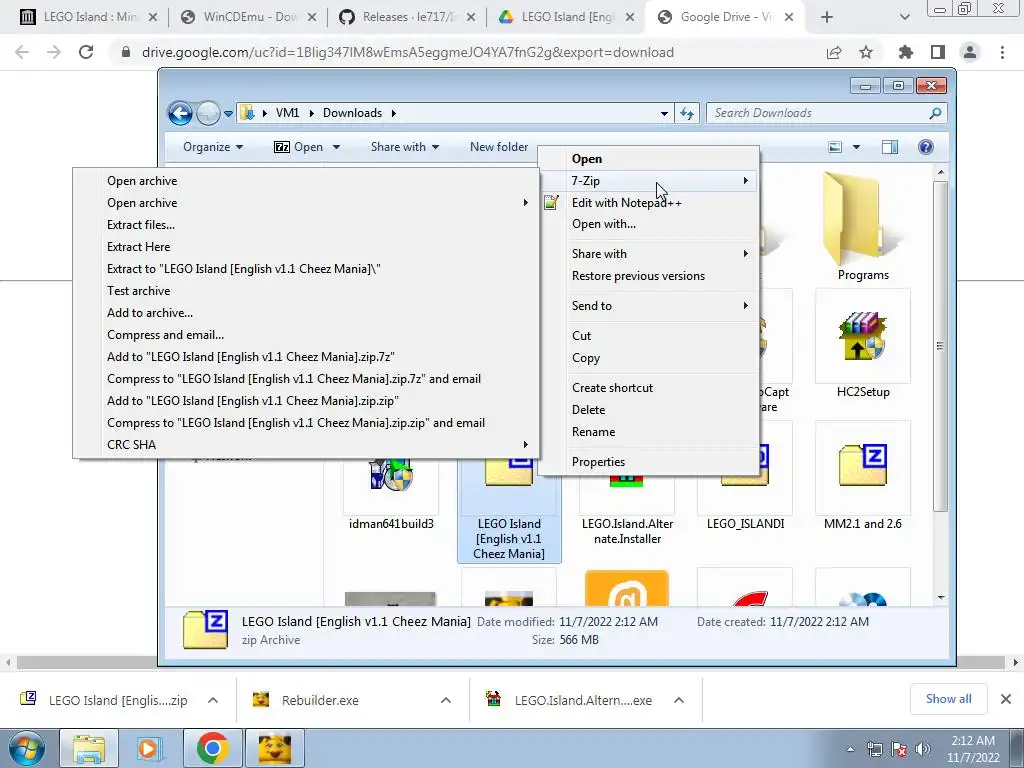Viewport: 1024px width, 768px height.
Task: Click the search icon in Search Downloads
Action: 935,113
